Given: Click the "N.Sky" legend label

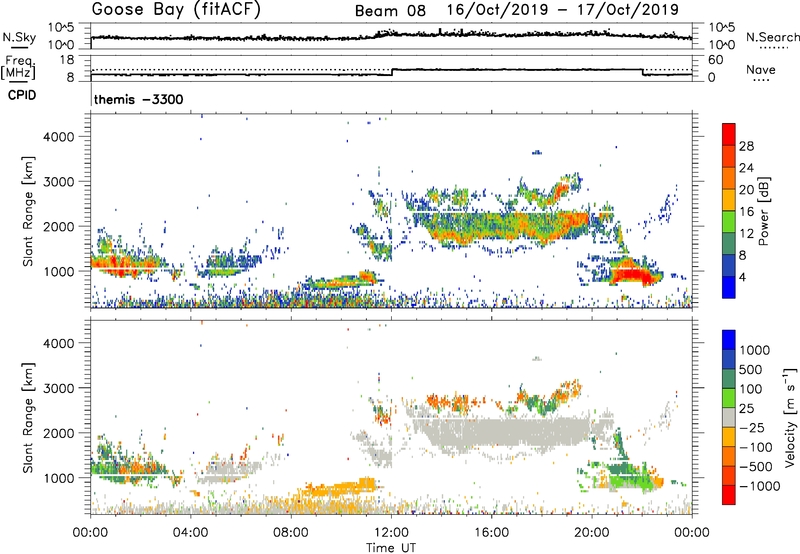Looking at the screenshot, I should pos(19,37).
